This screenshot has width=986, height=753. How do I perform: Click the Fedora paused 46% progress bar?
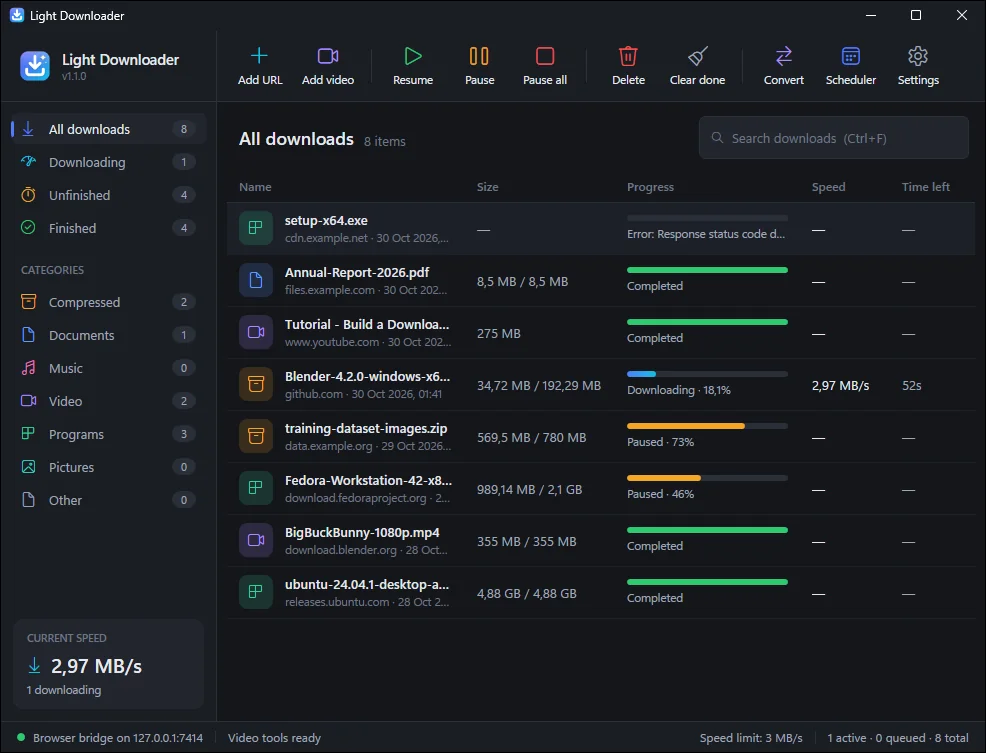tap(707, 478)
